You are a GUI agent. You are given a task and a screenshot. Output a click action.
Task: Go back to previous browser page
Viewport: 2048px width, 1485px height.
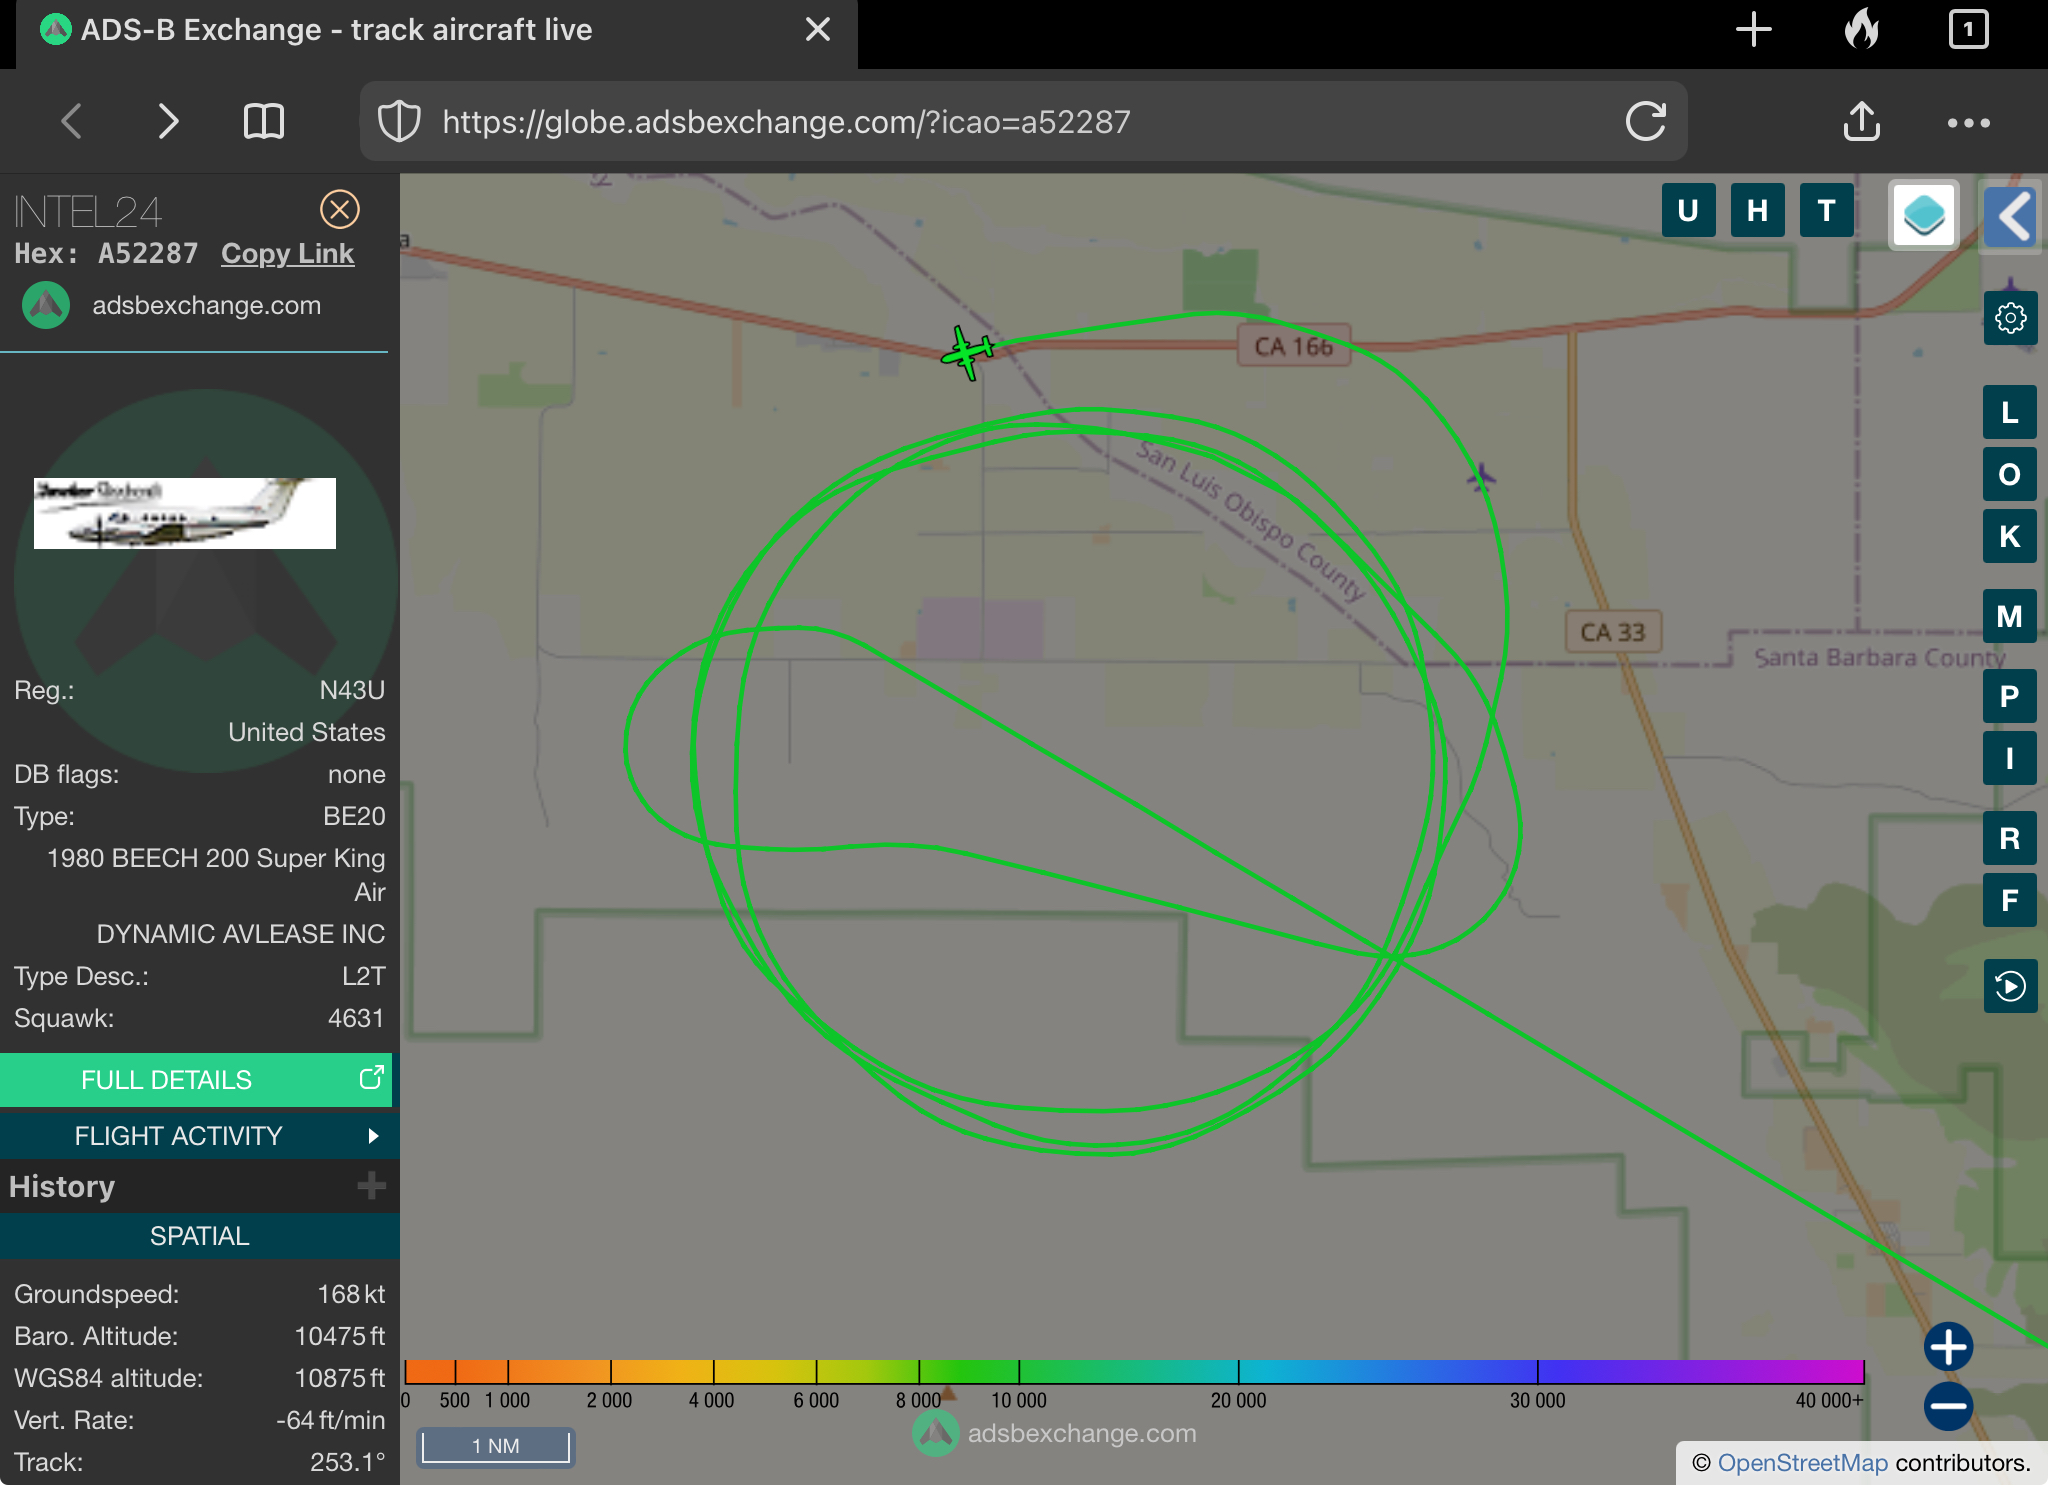[x=71, y=122]
